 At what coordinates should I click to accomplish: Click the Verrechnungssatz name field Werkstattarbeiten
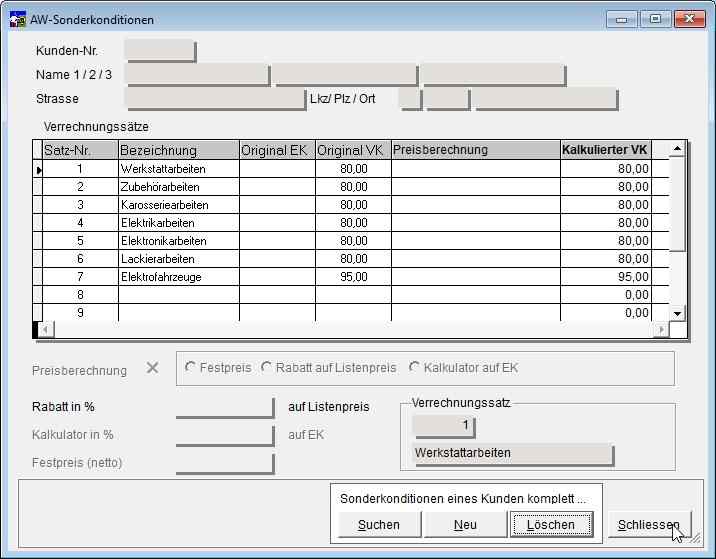point(513,454)
